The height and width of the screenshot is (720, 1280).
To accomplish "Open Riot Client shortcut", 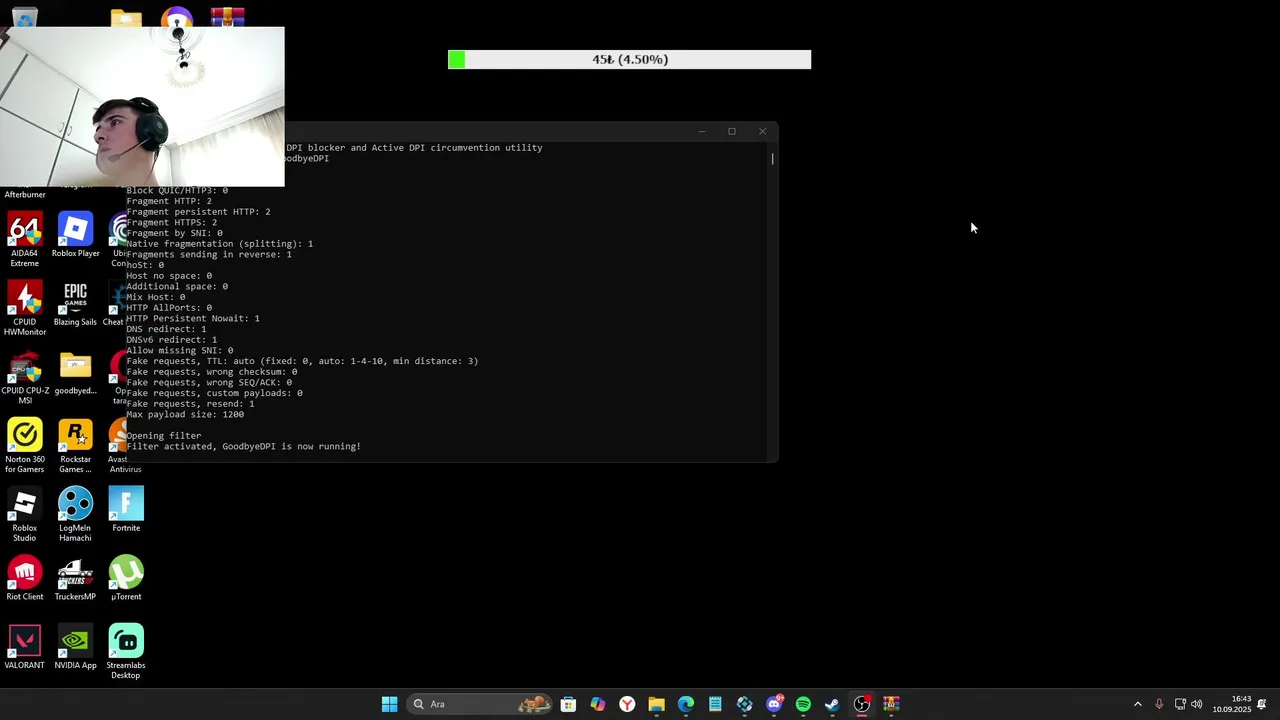I will 25,579.
